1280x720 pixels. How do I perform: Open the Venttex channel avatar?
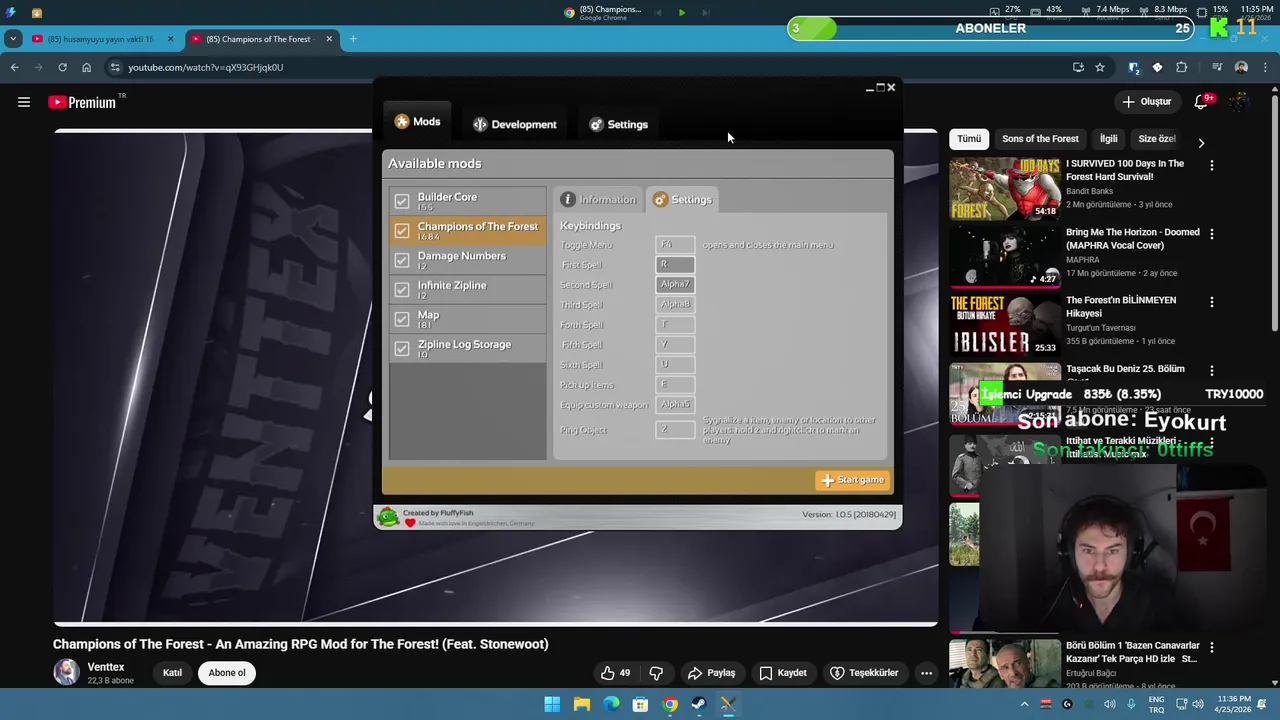(x=66, y=672)
